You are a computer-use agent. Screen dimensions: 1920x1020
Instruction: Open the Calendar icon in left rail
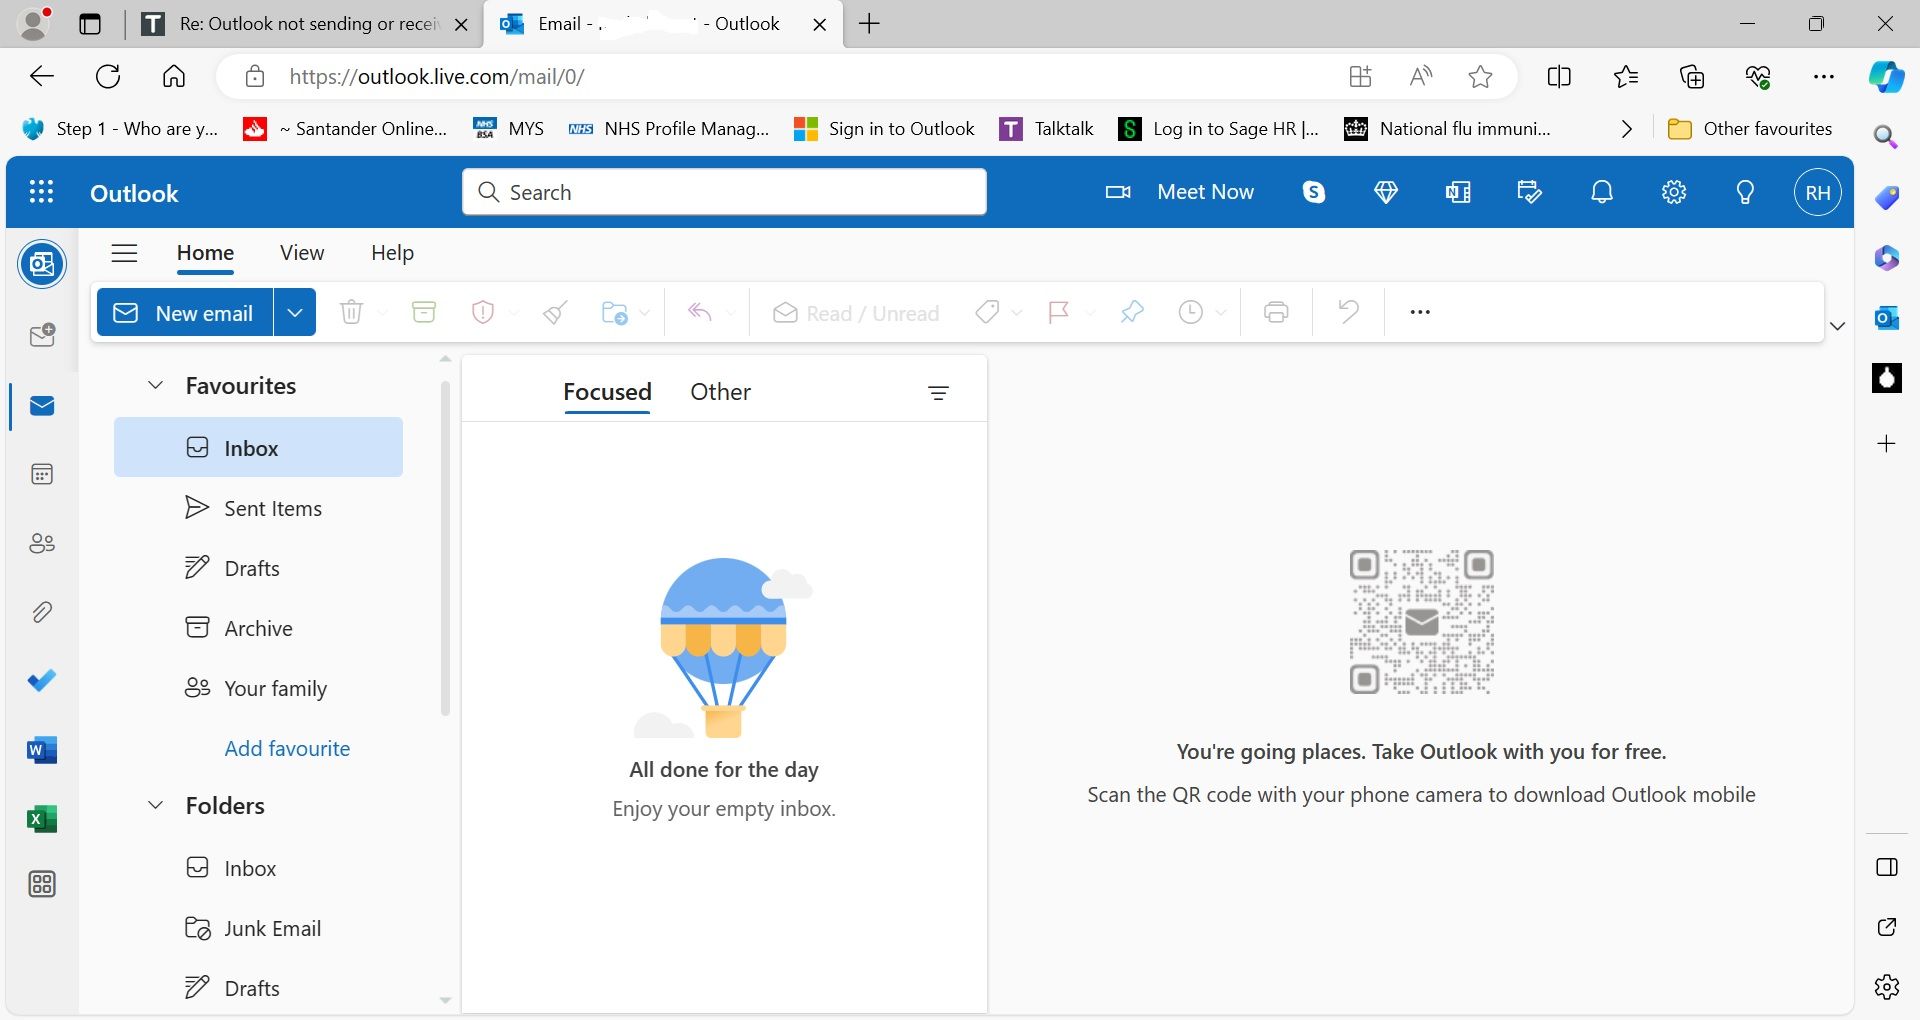click(42, 475)
